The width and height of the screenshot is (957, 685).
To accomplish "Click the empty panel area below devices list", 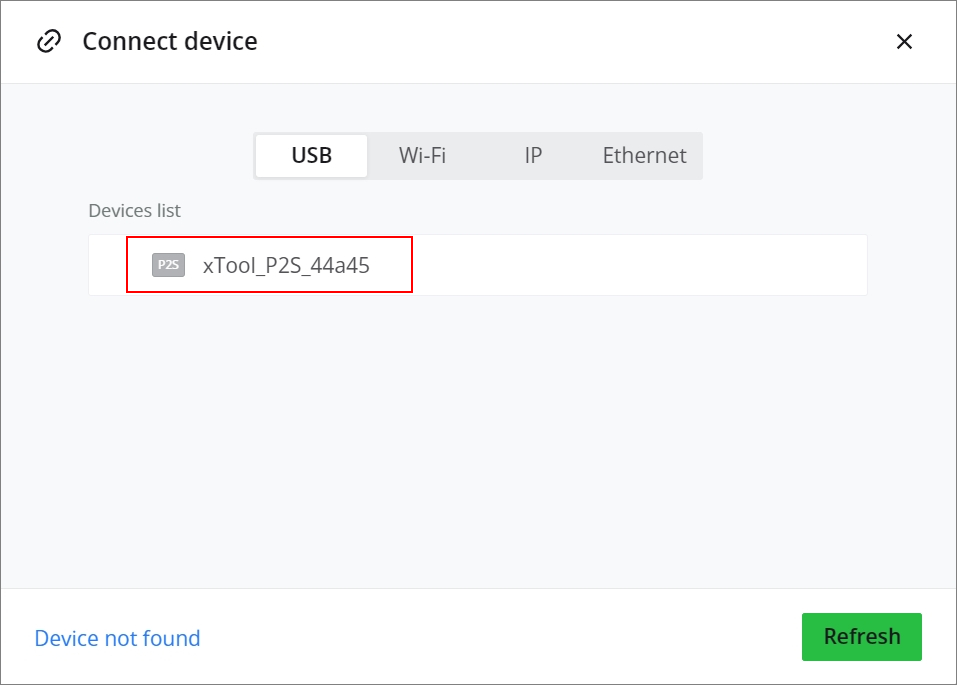I will 478,440.
